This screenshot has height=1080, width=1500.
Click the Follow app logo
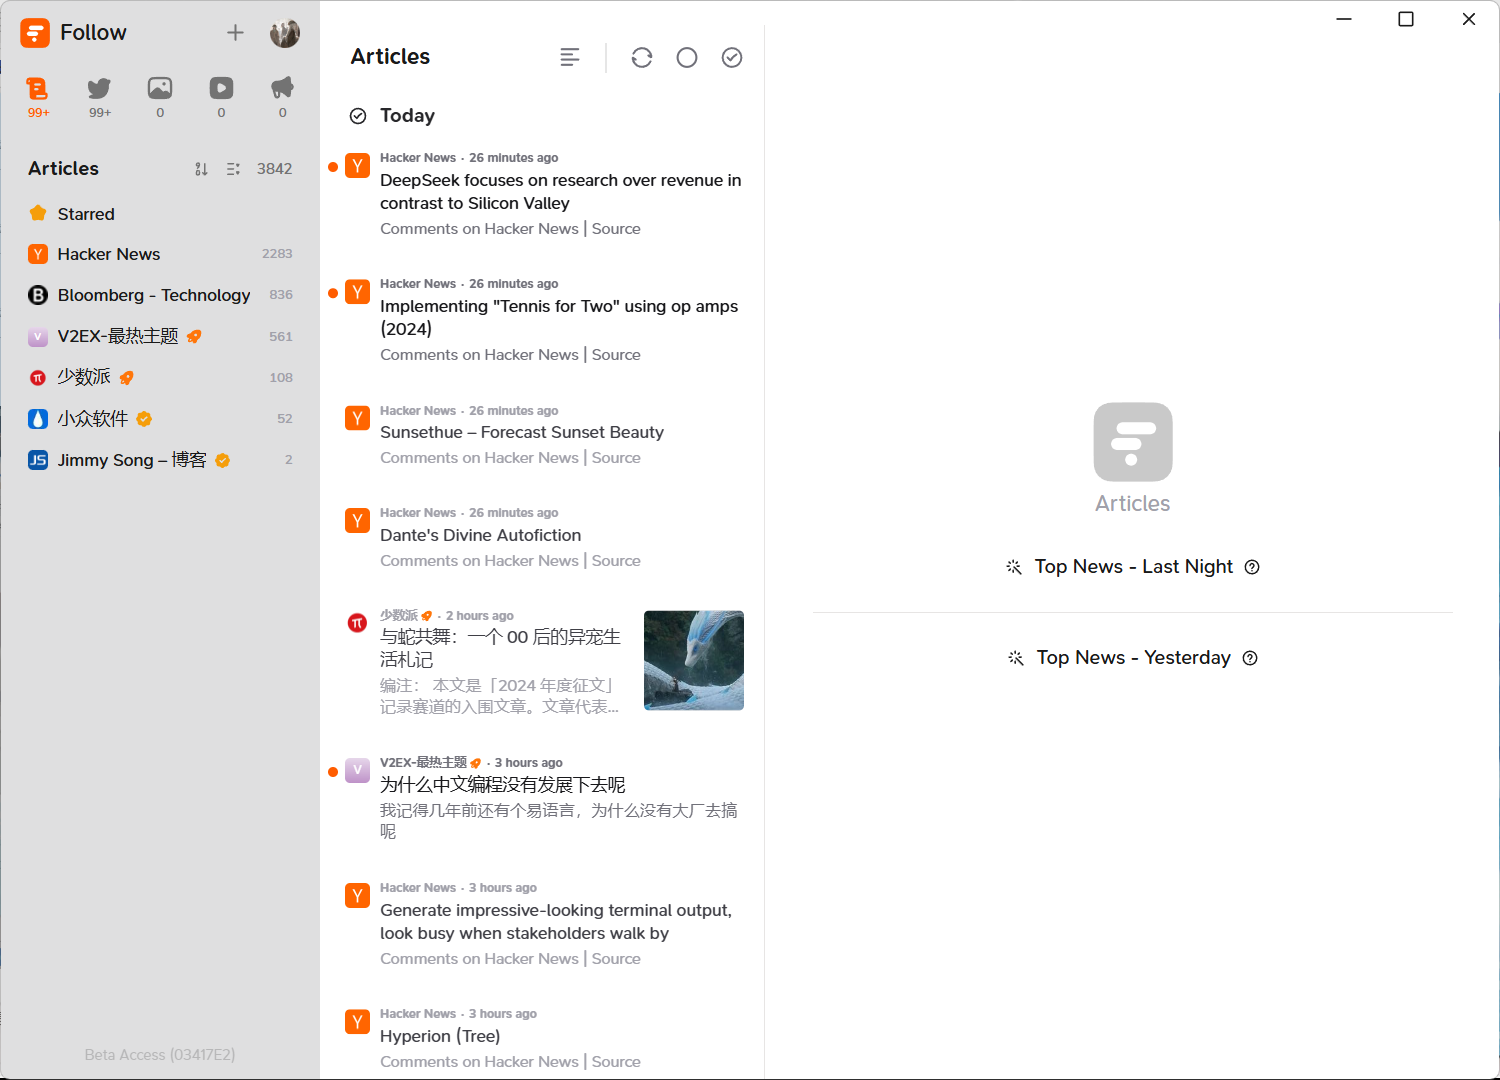(x=35, y=33)
